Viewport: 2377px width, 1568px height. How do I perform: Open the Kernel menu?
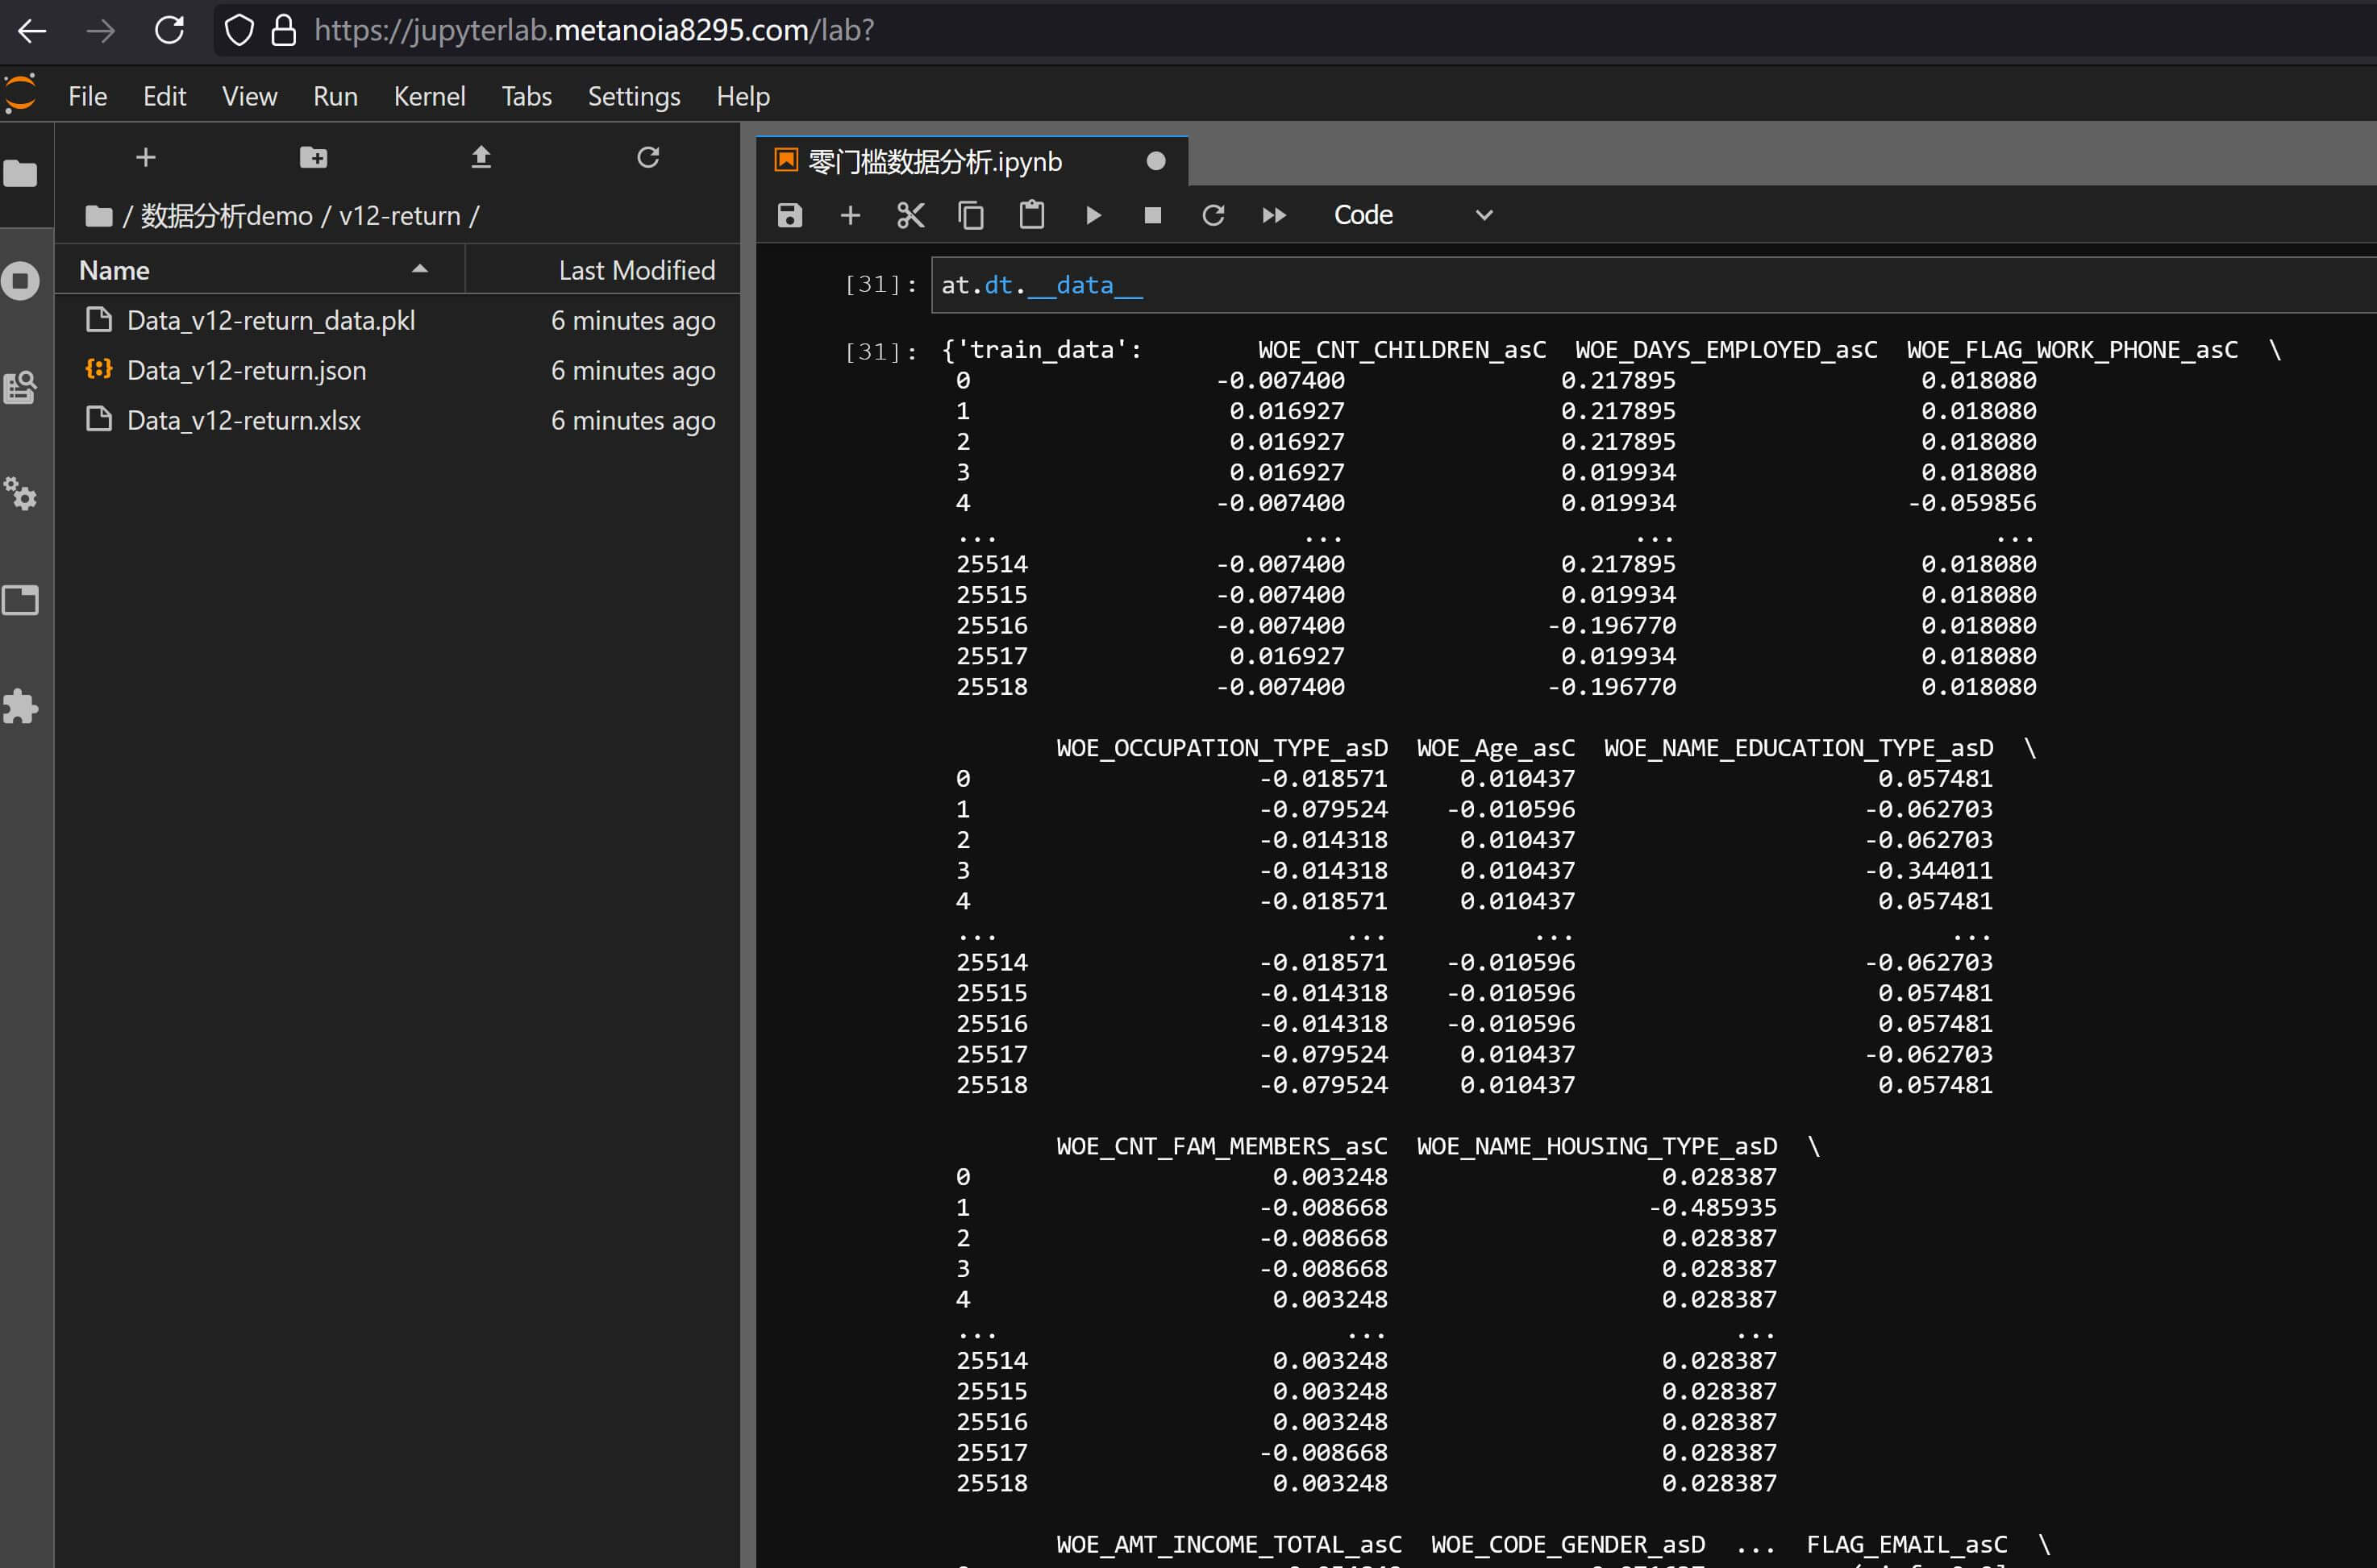coord(429,96)
